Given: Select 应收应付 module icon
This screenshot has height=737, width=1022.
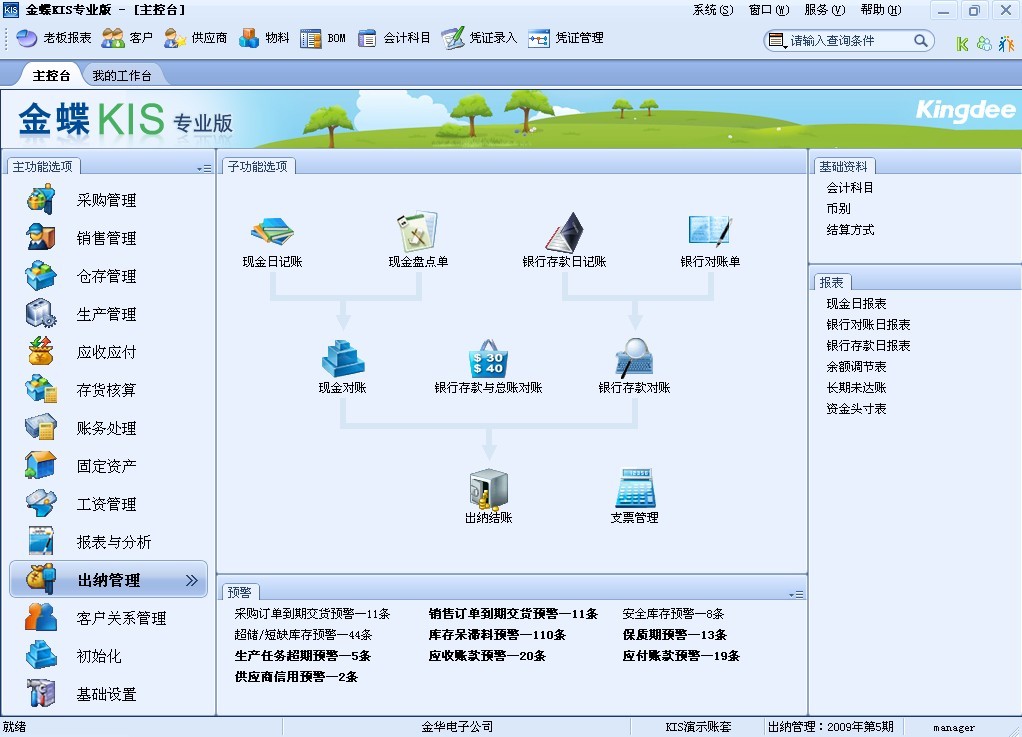Looking at the screenshot, I should [x=40, y=351].
